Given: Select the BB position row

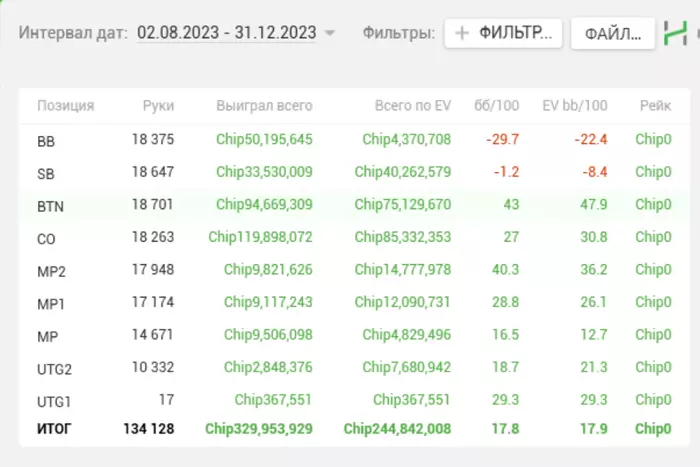Looking at the screenshot, I should [x=354, y=140].
